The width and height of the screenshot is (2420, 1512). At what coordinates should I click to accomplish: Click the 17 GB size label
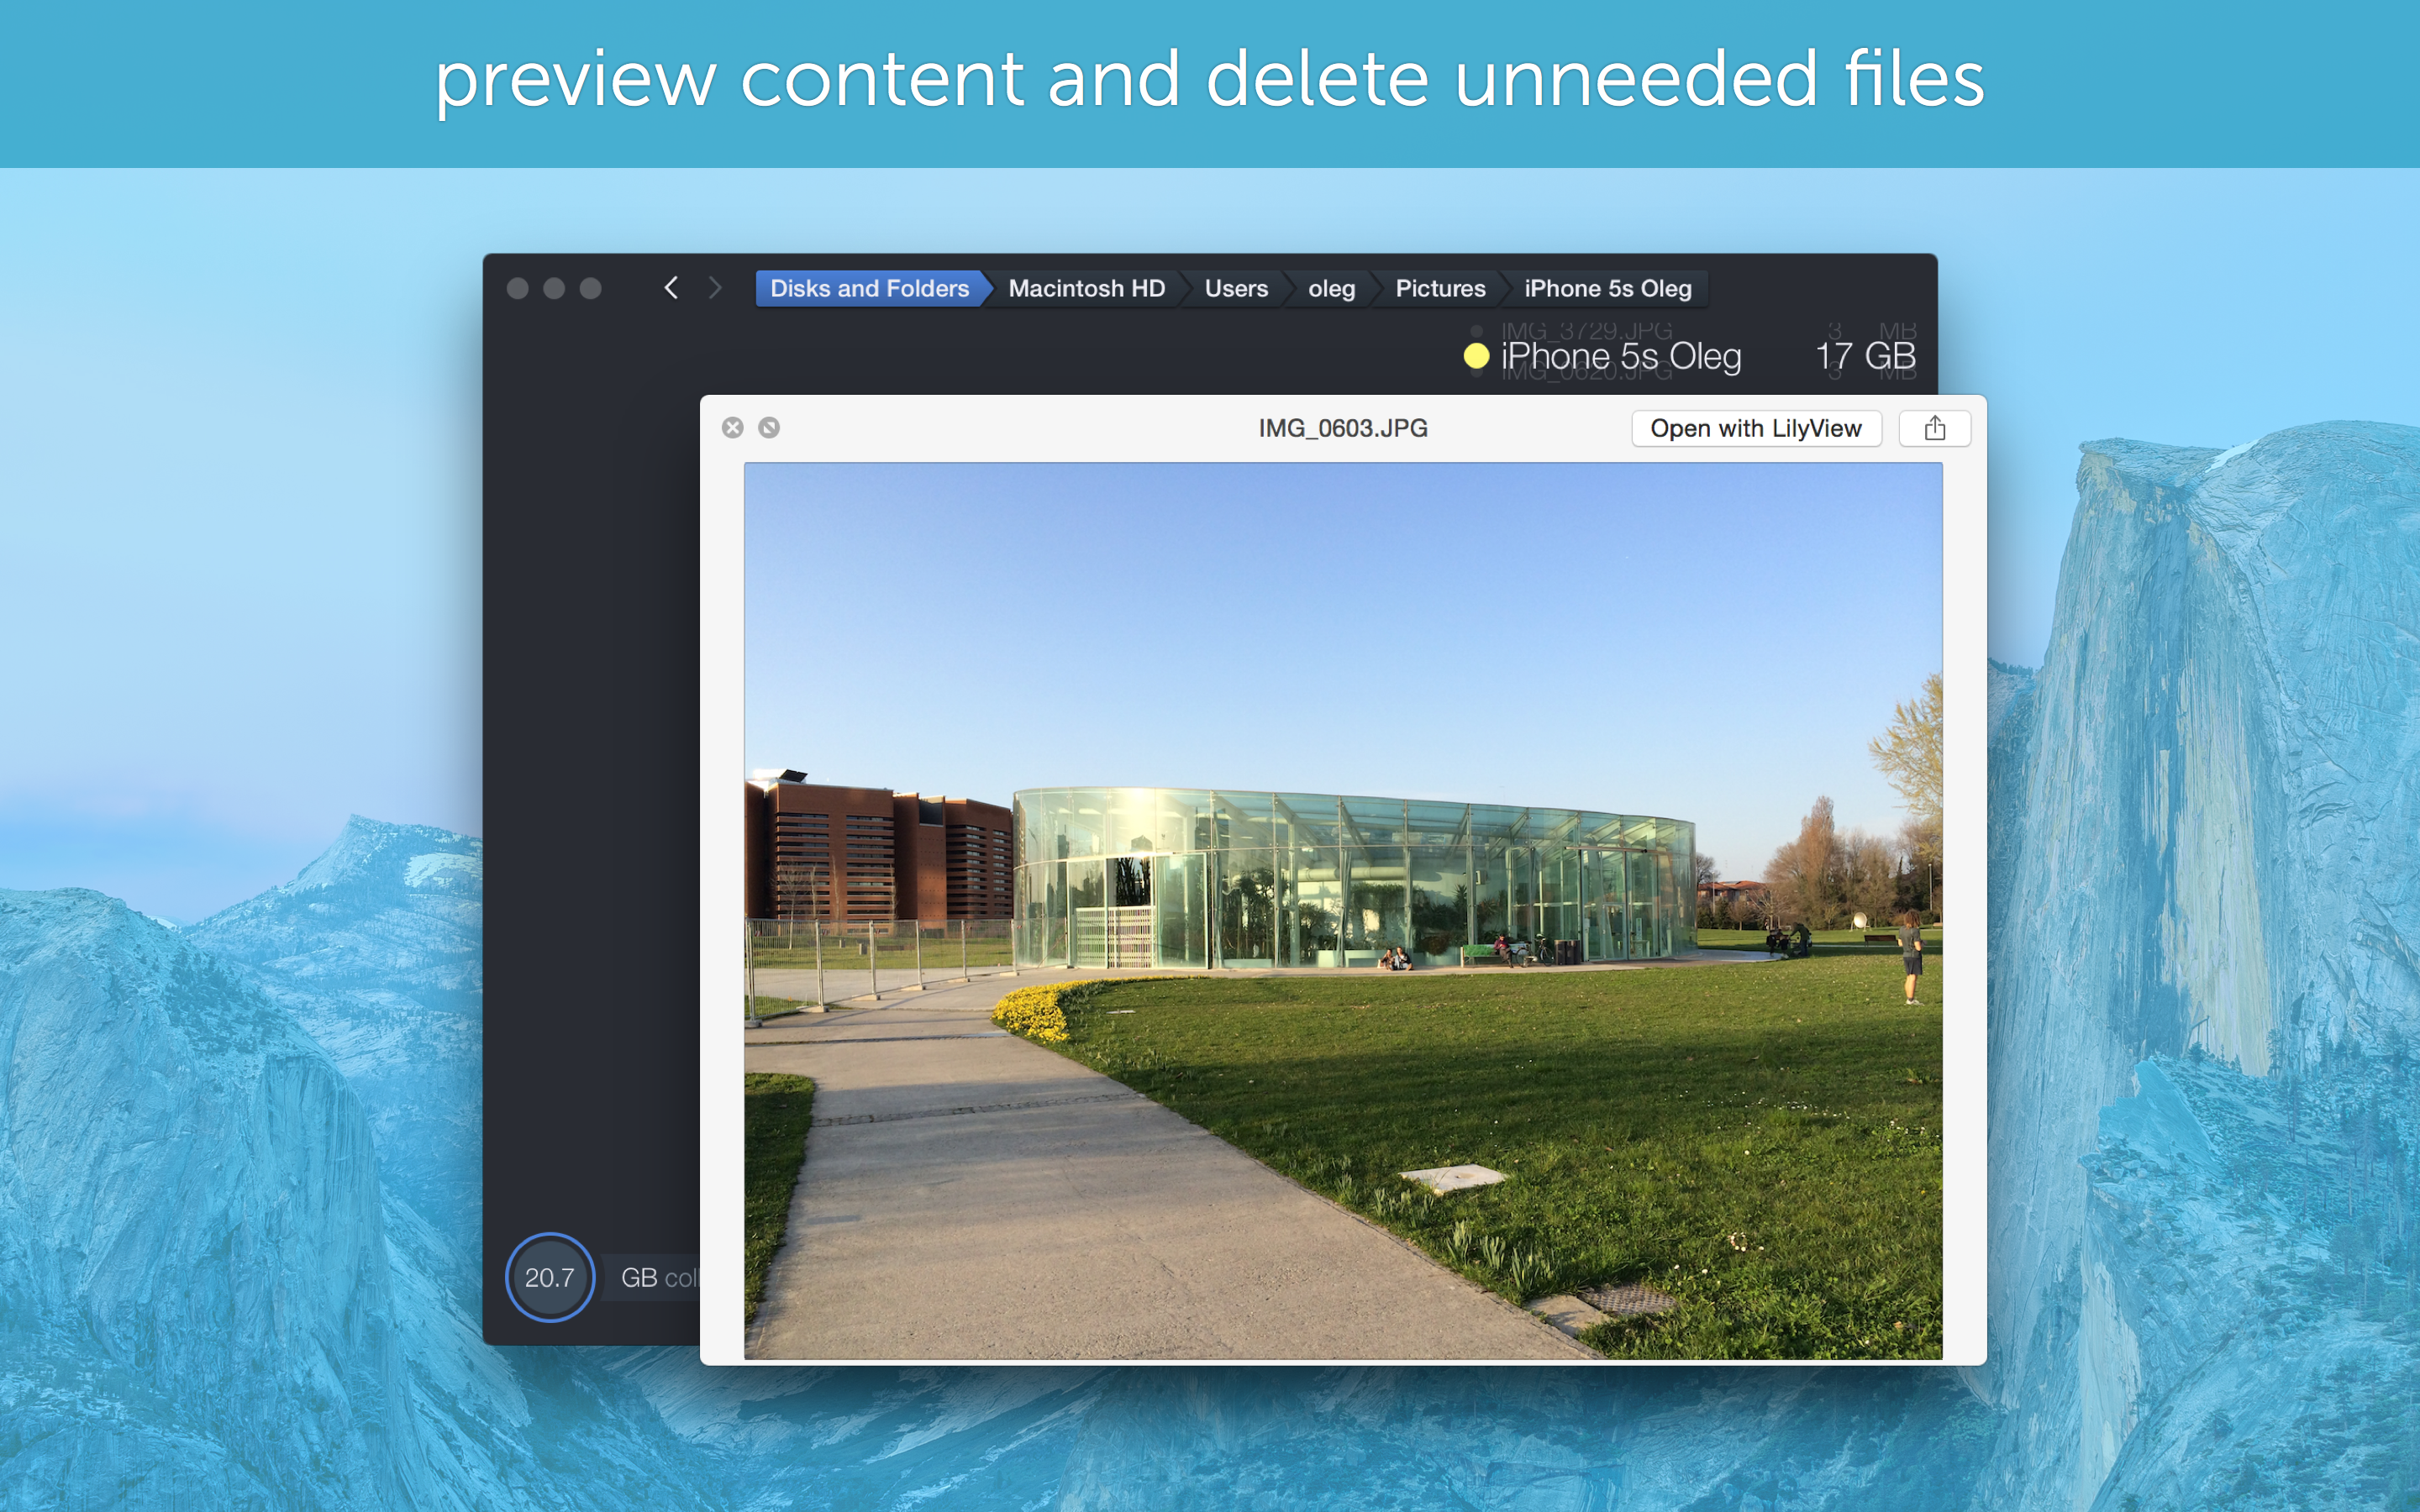pyautogui.click(x=1865, y=356)
